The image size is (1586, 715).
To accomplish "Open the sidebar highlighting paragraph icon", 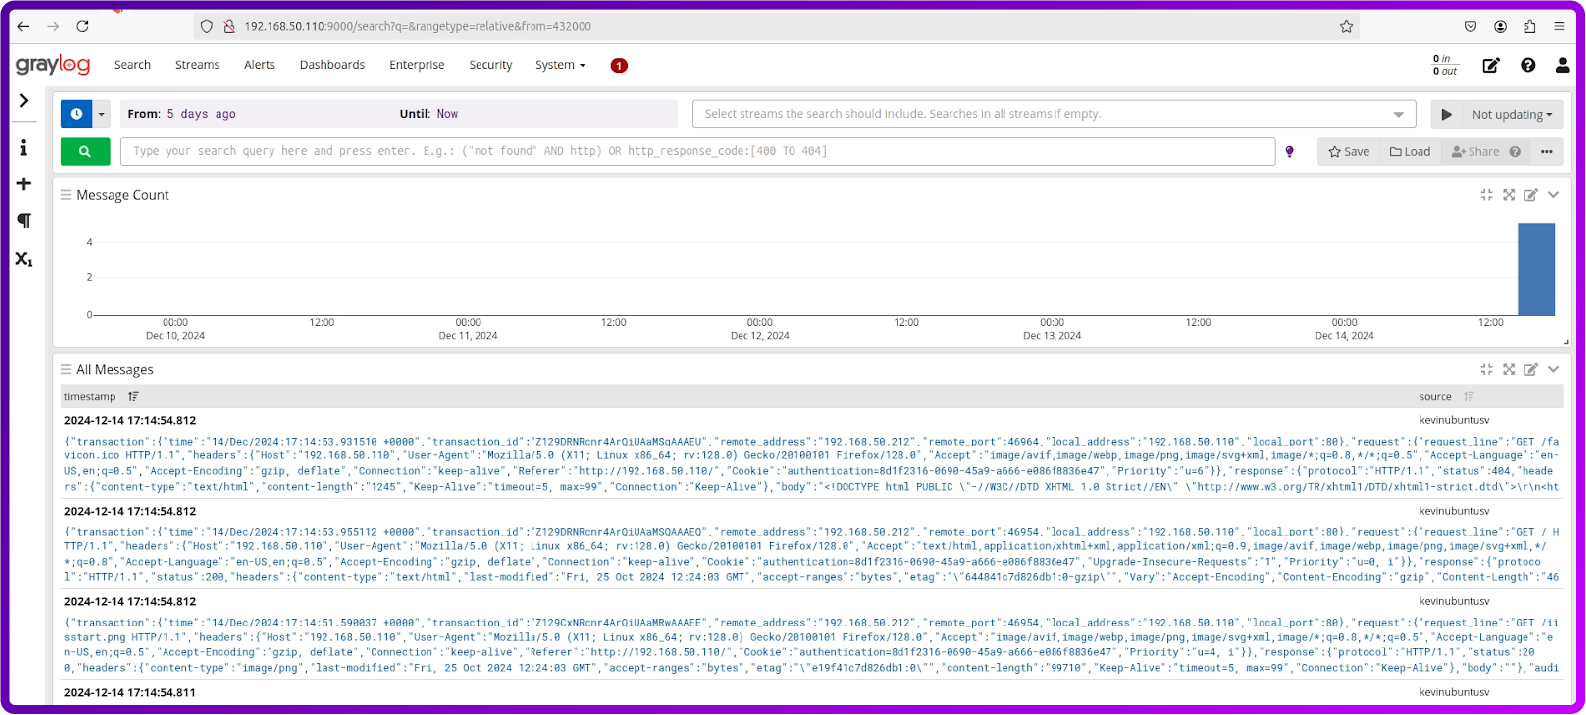I will pyautogui.click(x=24, y=221).
